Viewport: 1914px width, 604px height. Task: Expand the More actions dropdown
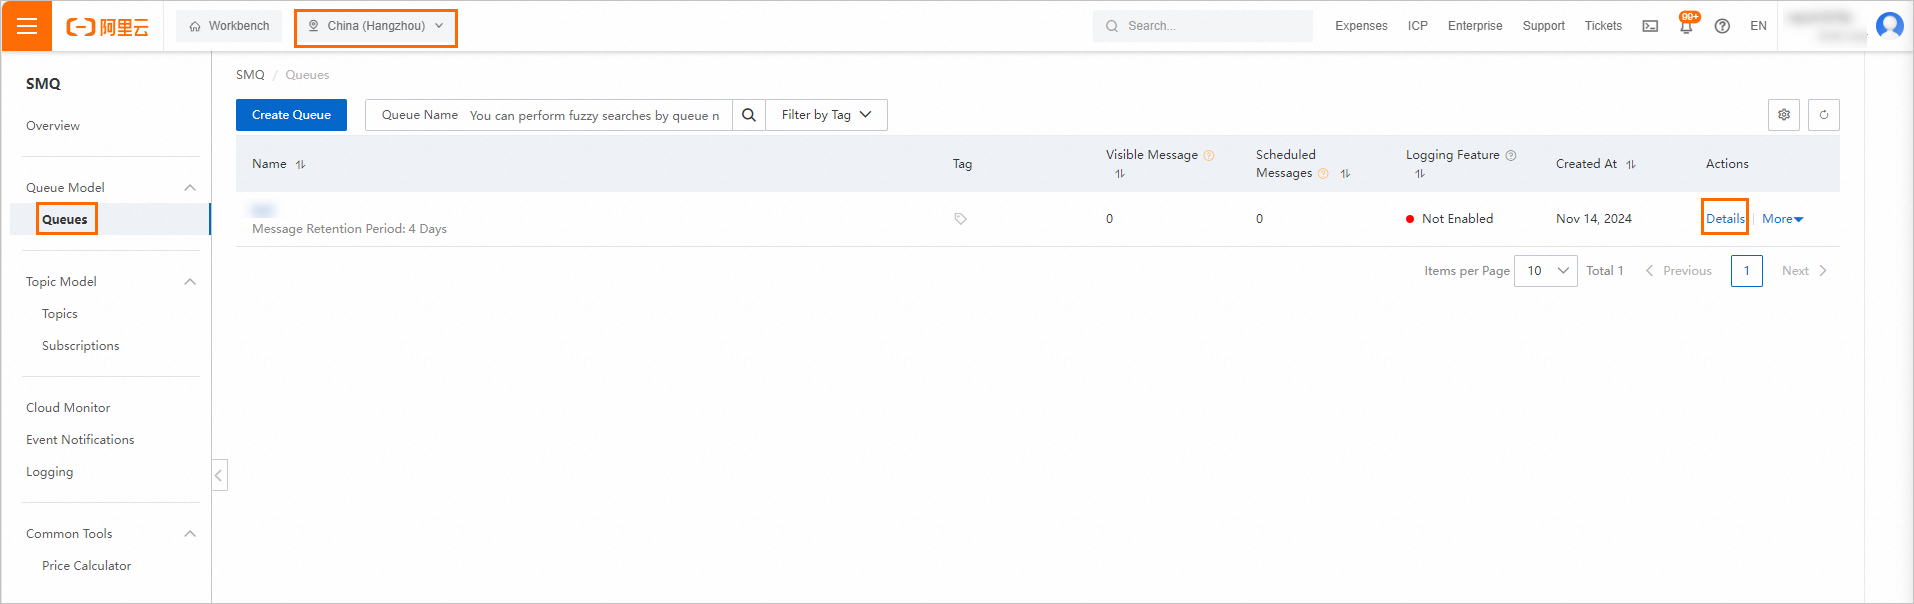click(x=1782, y=219)
